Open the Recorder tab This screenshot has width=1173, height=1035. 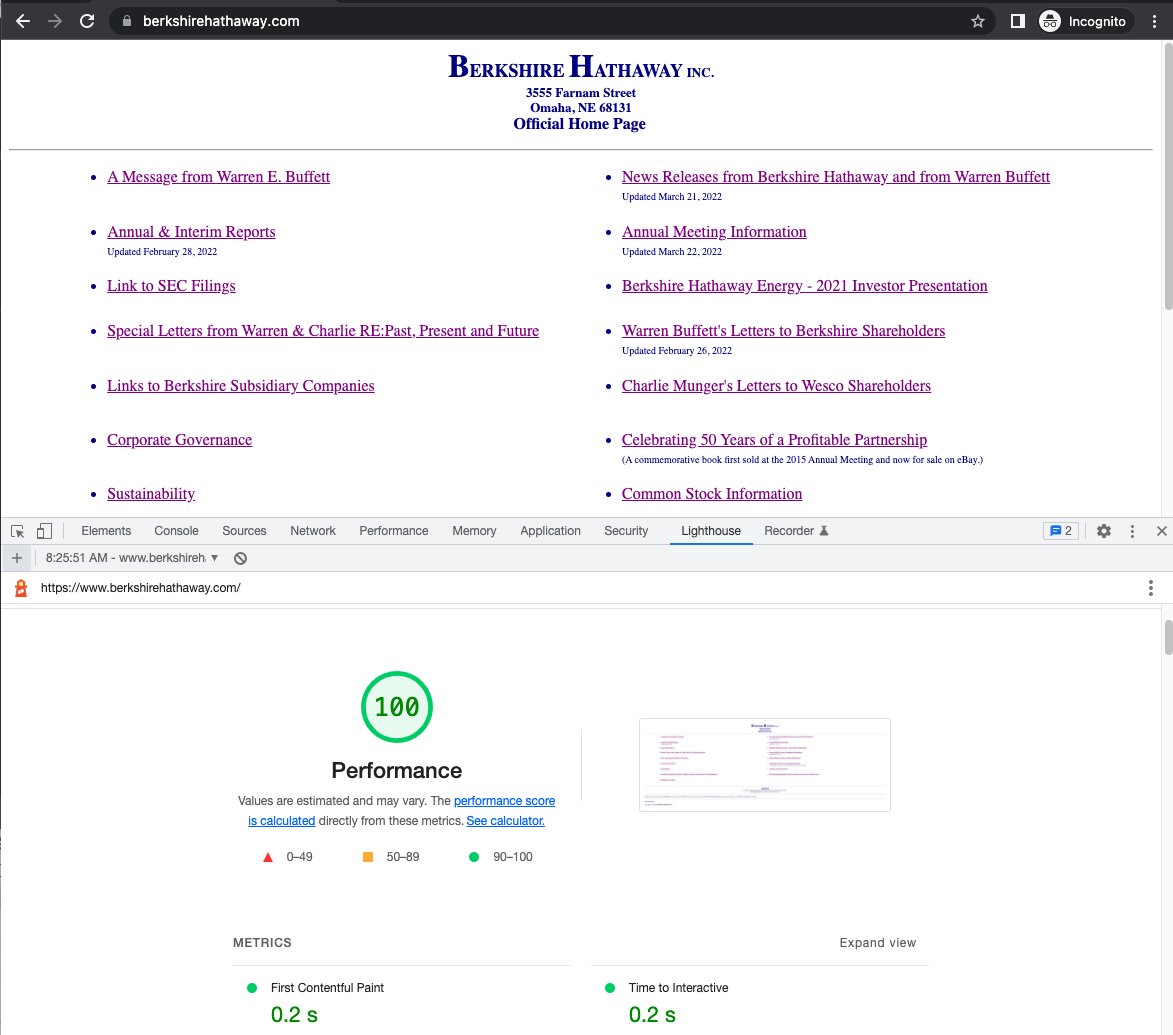tap(796, 531)
